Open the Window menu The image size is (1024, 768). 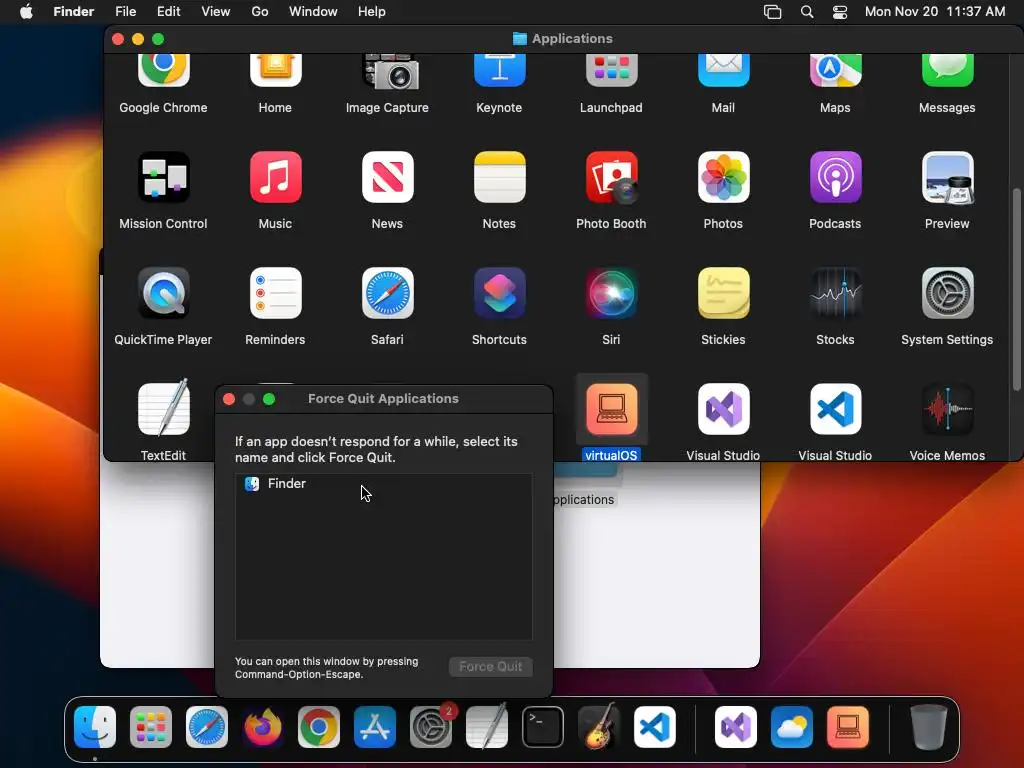click(x=313, y=12)
